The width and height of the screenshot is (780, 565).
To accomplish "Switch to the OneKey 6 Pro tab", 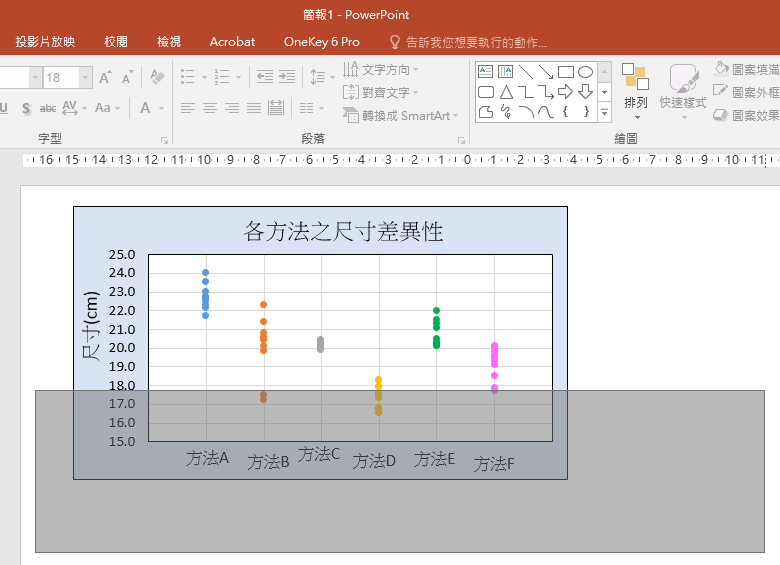I will point(321,42).
